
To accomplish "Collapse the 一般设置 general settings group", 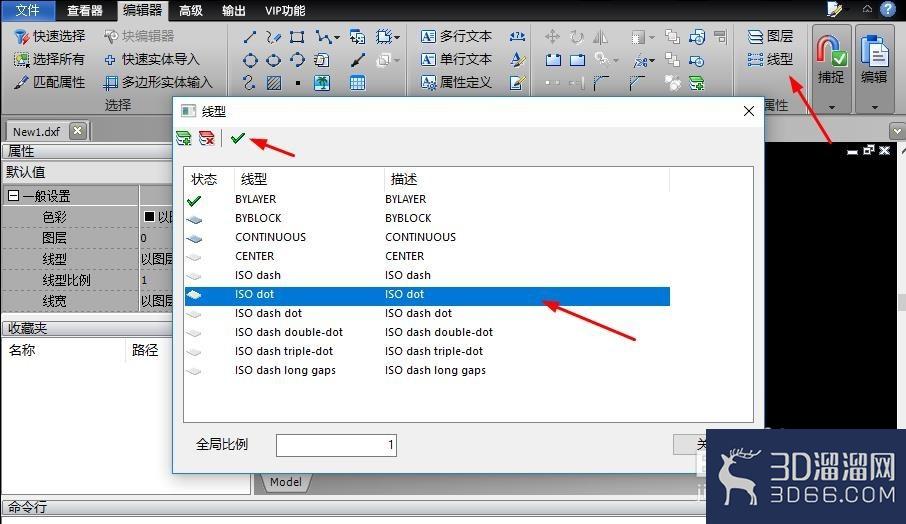I will coord(13,196).
